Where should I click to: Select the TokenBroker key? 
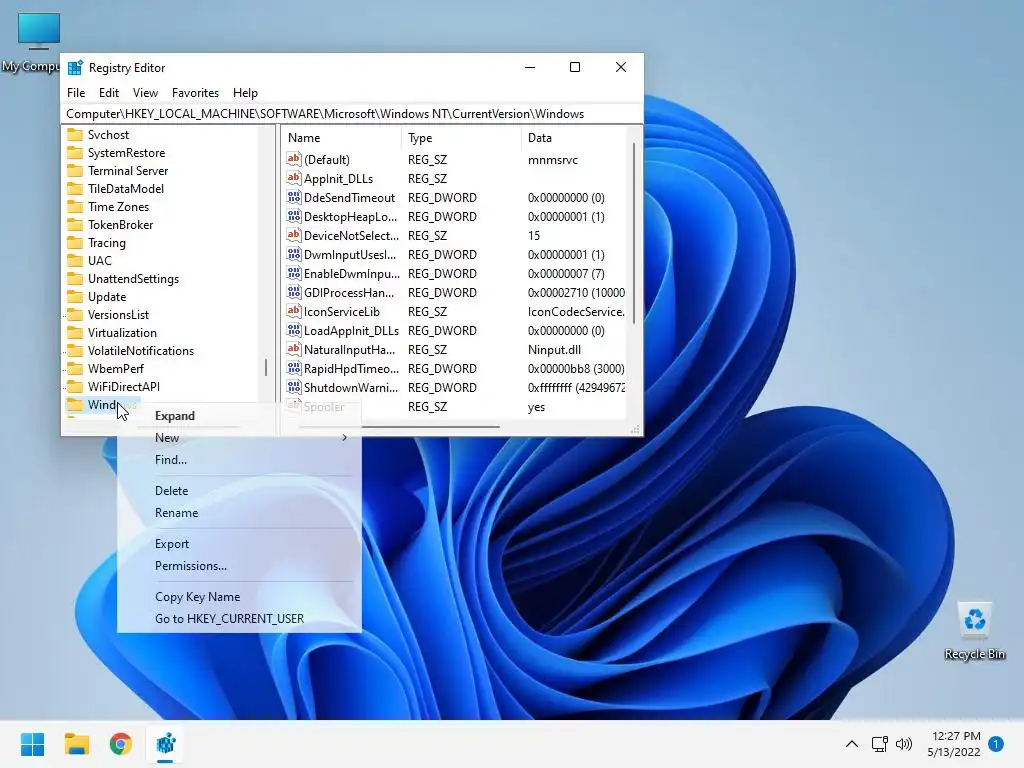(120, 225)
